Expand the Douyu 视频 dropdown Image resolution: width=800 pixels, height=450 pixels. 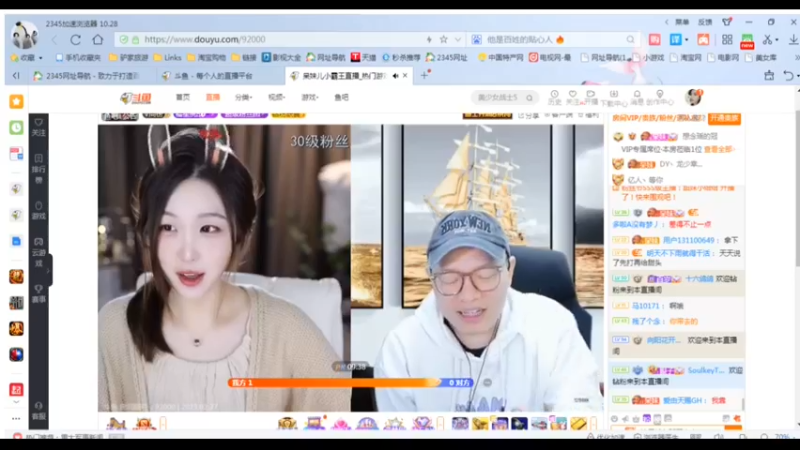pos(277,97)
